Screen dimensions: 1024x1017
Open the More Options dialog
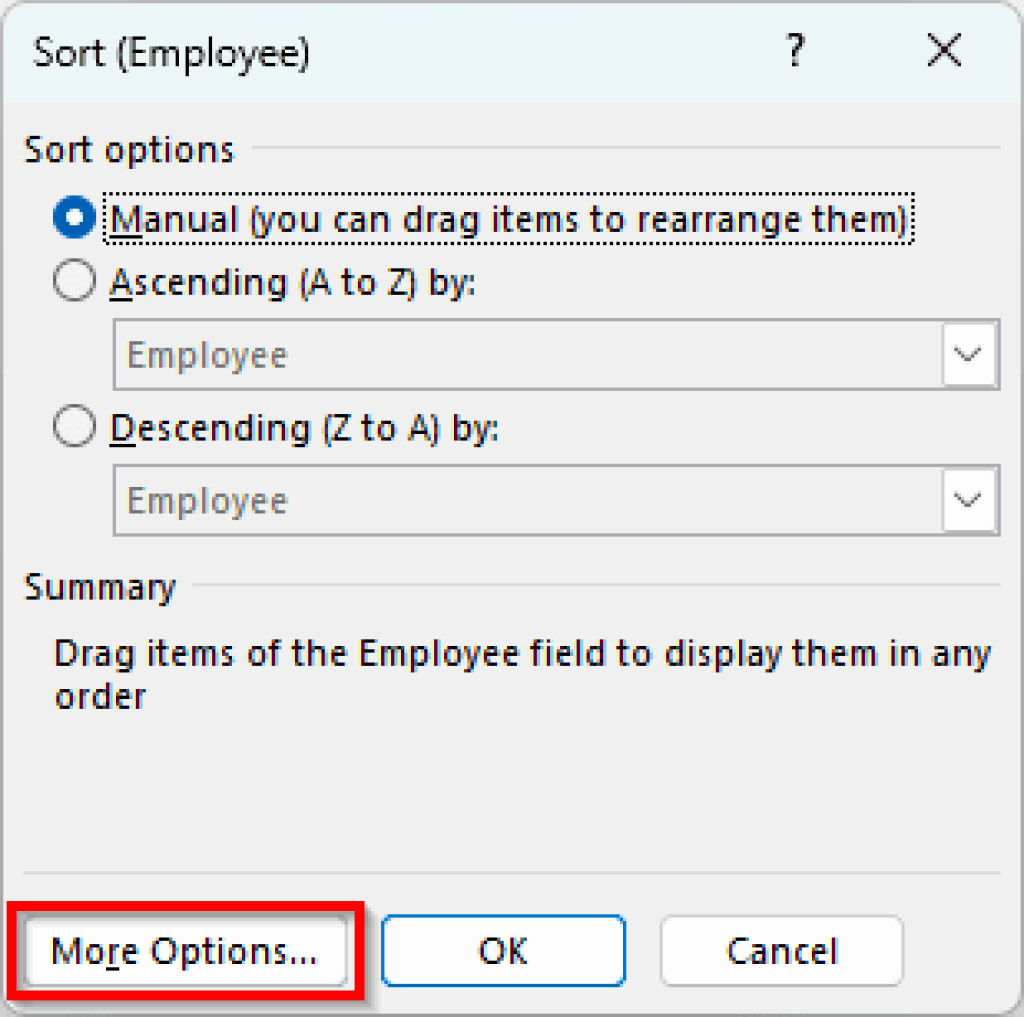pyautogui.click(x=185, y=951)
